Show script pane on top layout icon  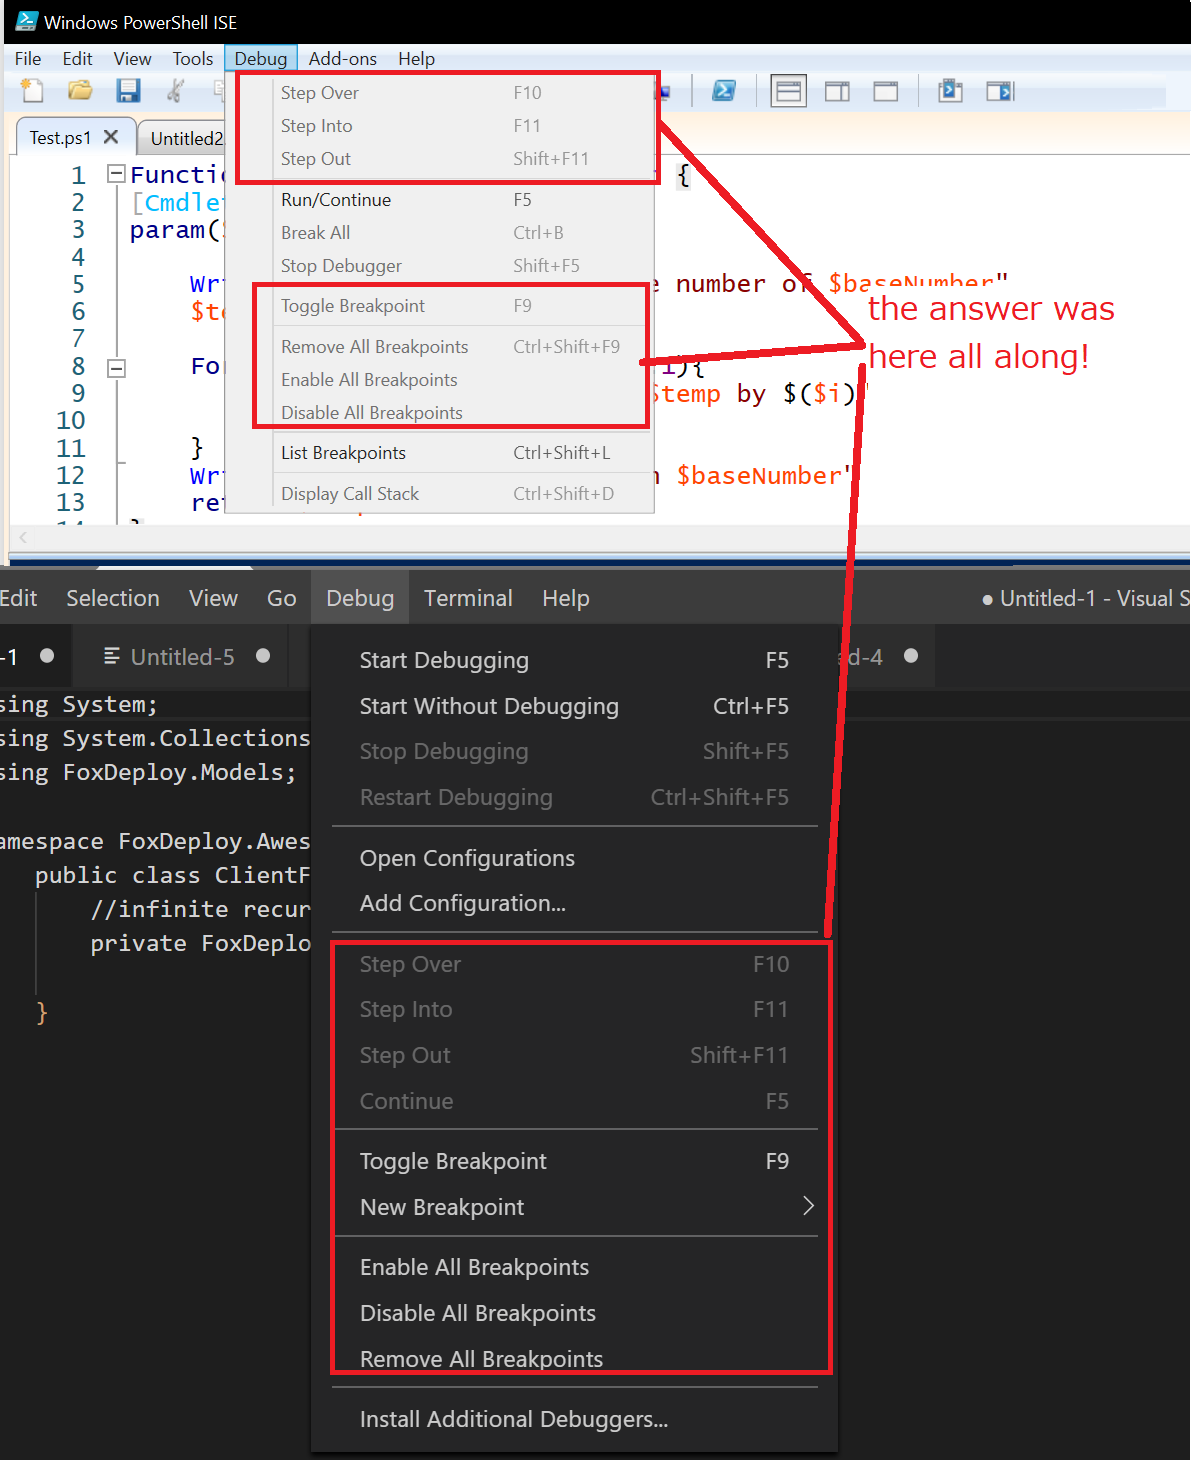point(788,92)
